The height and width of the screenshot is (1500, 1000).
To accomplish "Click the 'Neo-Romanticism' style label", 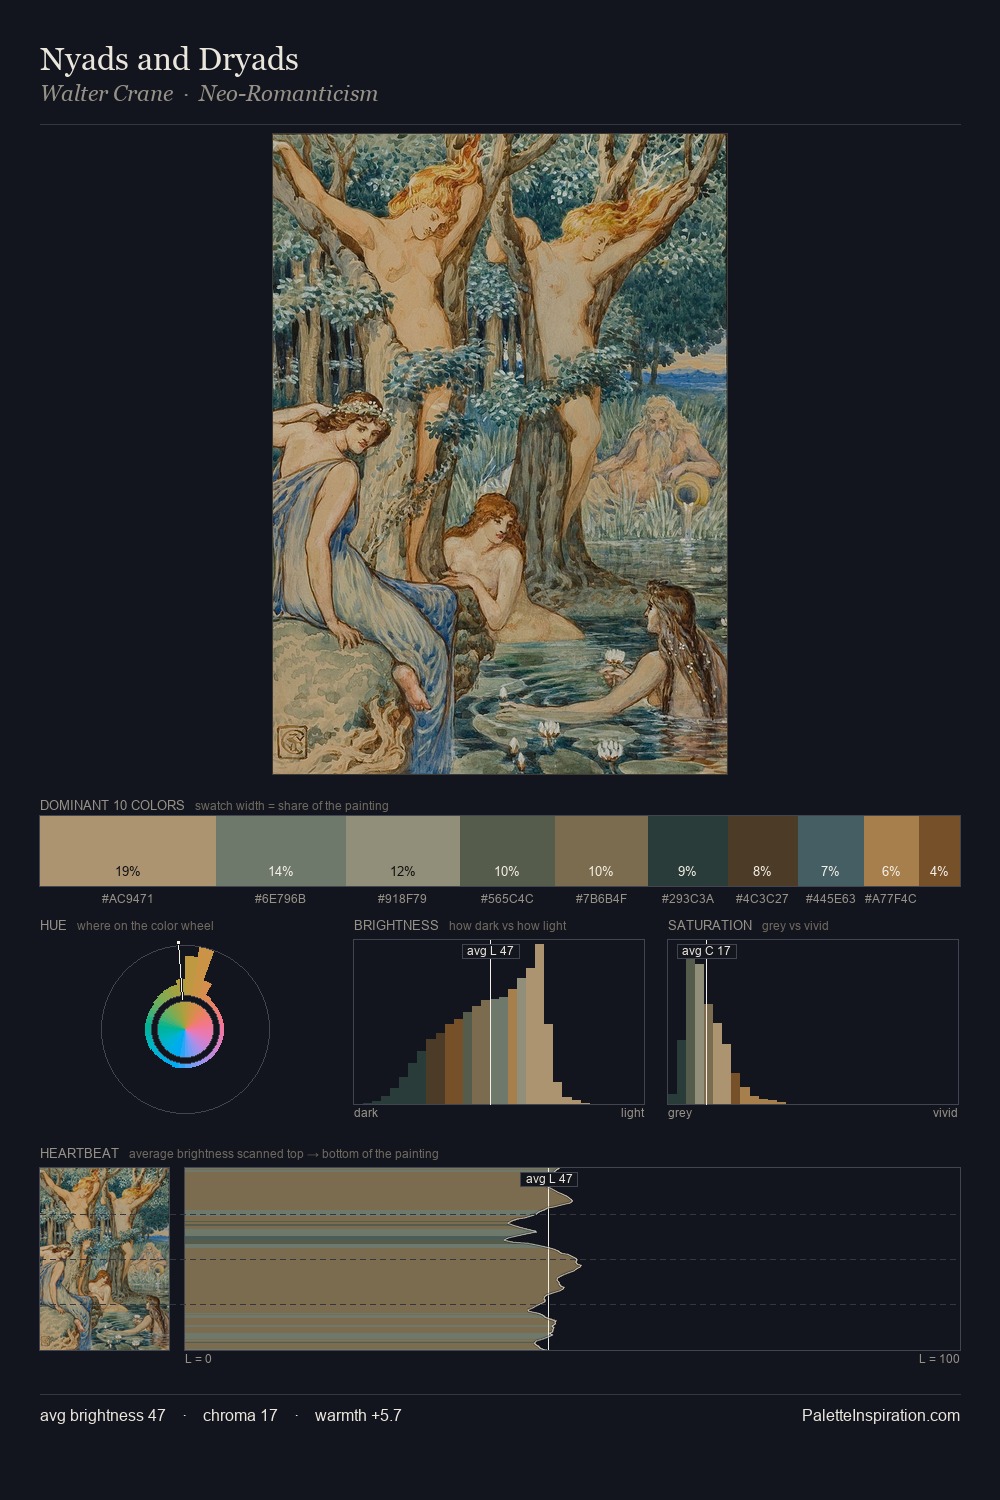I will pos(288,94).
